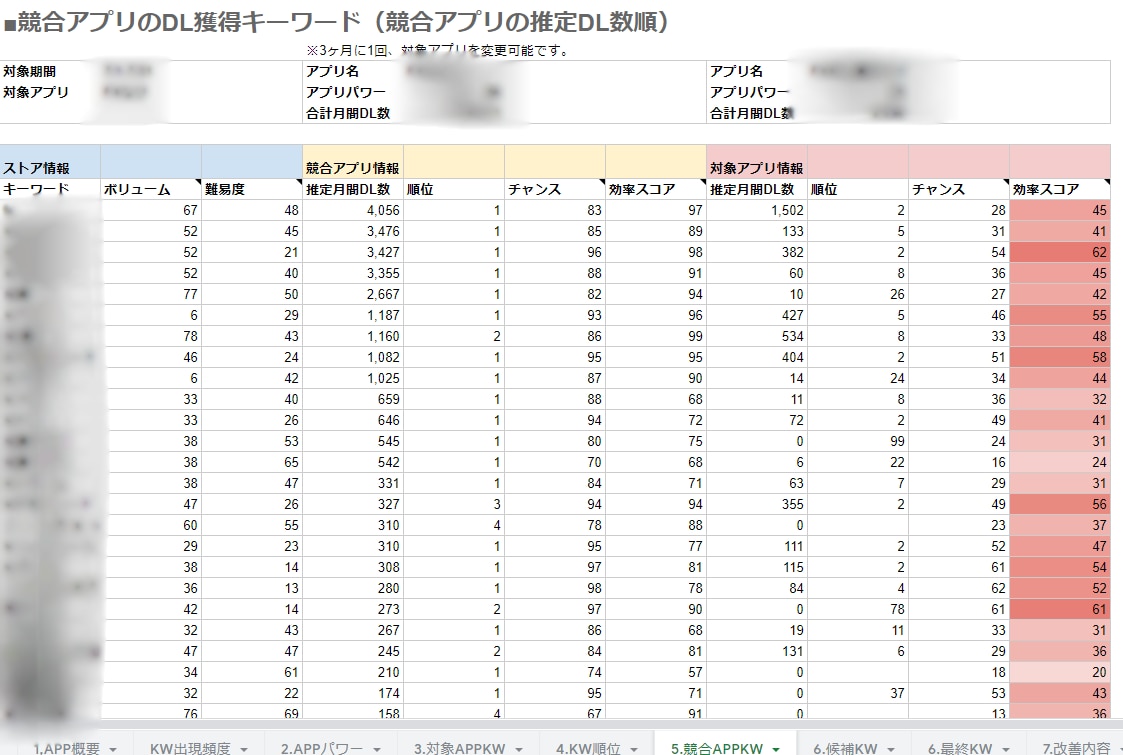Select the cell with value 1,187
This screenshot has width=1123, height=755.
point(353,315)
